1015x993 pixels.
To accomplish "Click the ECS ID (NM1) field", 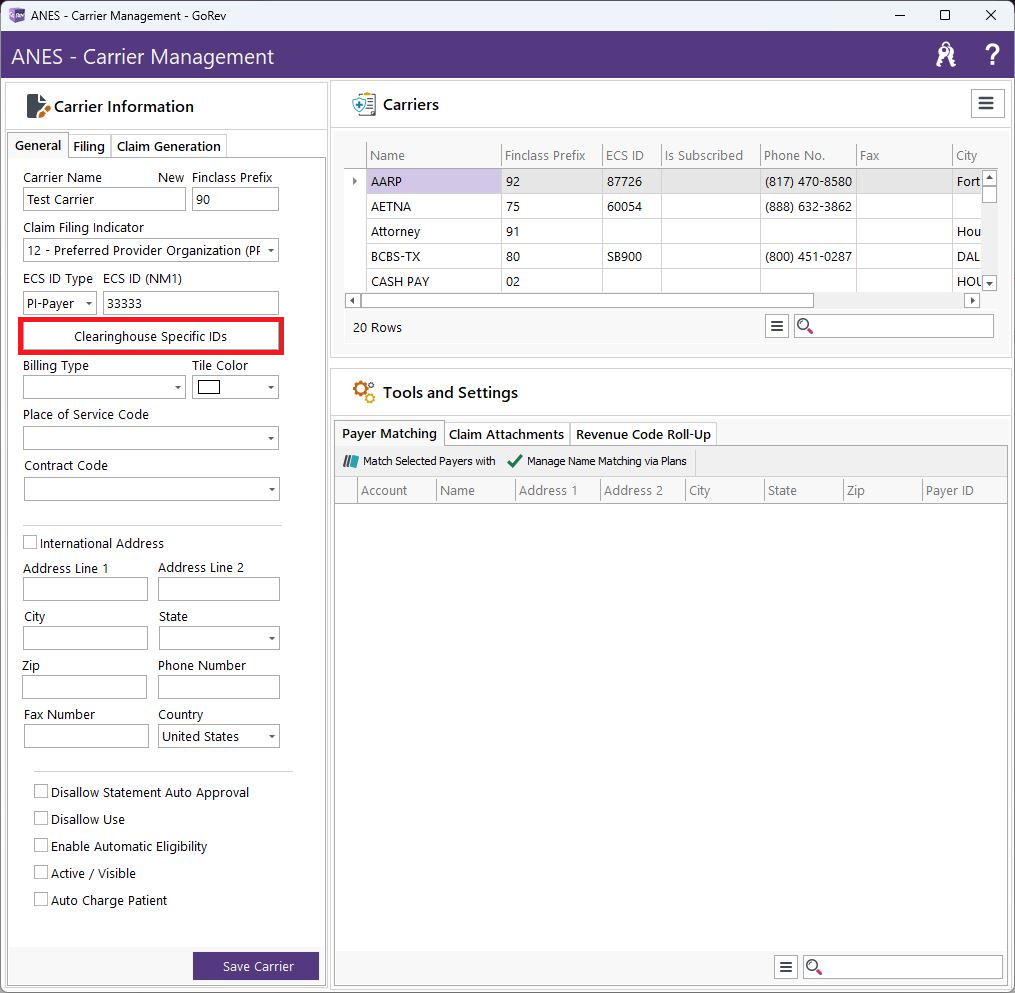I will (x=191, y=303).
